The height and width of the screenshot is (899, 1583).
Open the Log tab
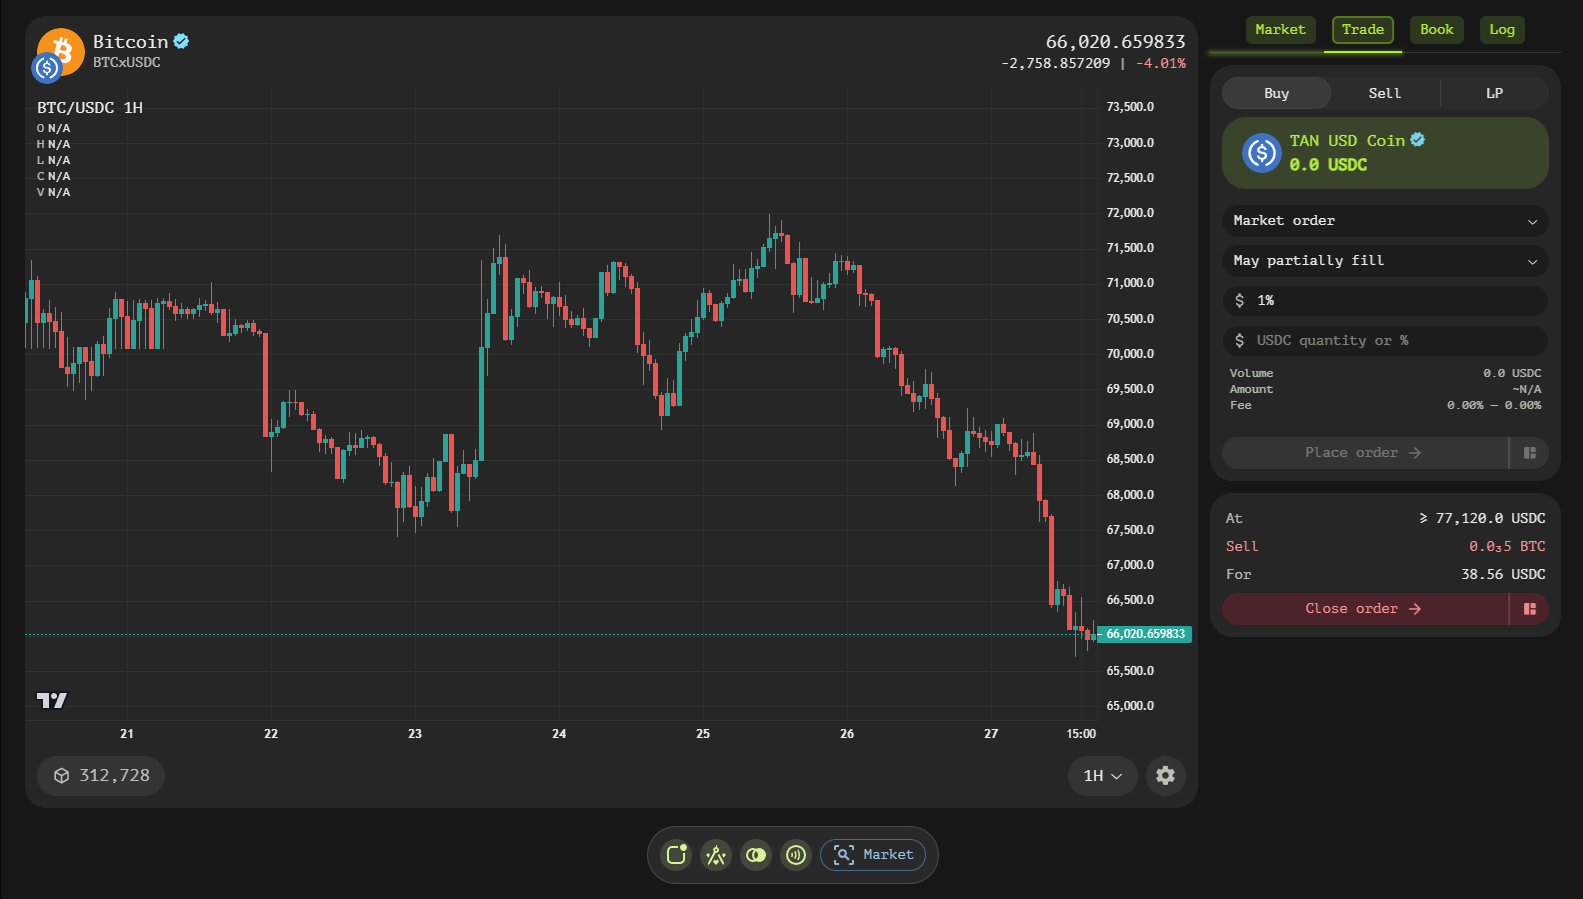coord(1502,30)
